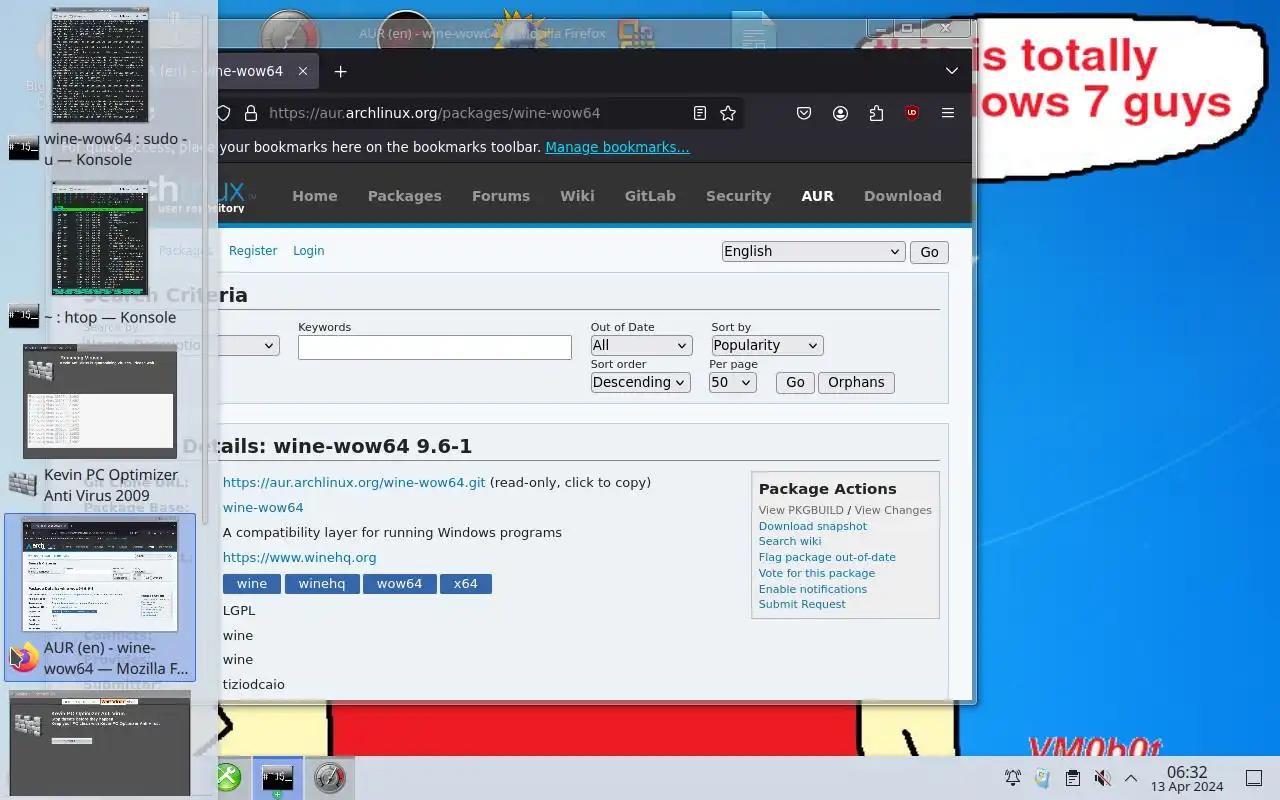Select the wine keyword tag

pyautogui.click(x=252, y=583)
